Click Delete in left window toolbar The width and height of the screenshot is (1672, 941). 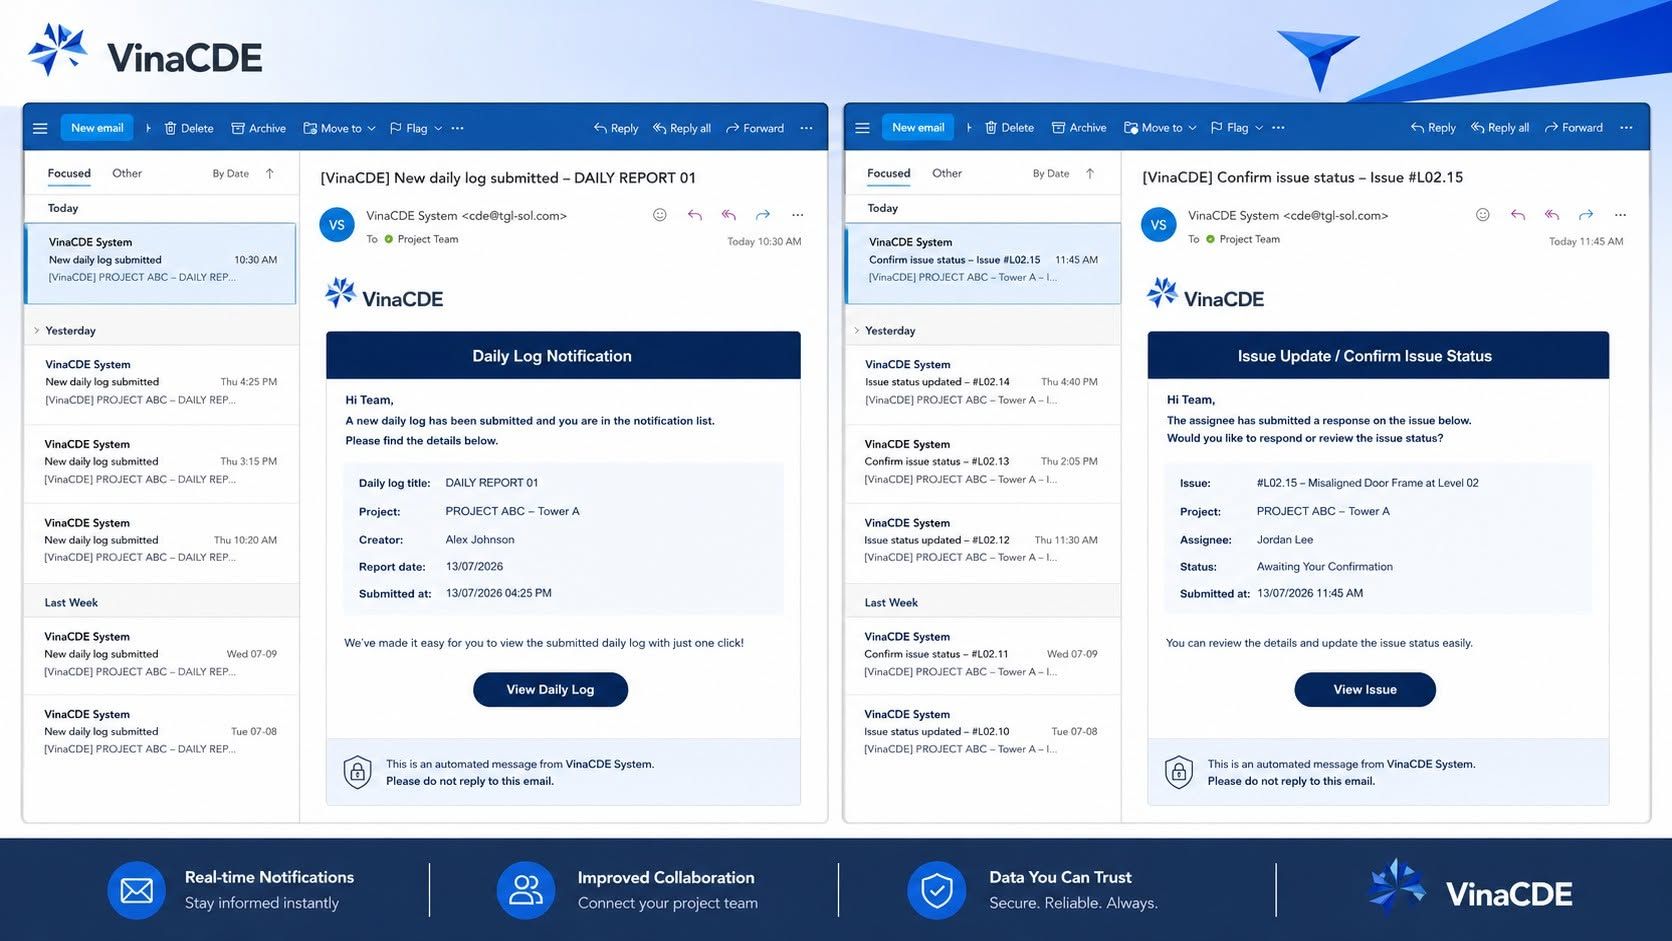coord(189,128)
